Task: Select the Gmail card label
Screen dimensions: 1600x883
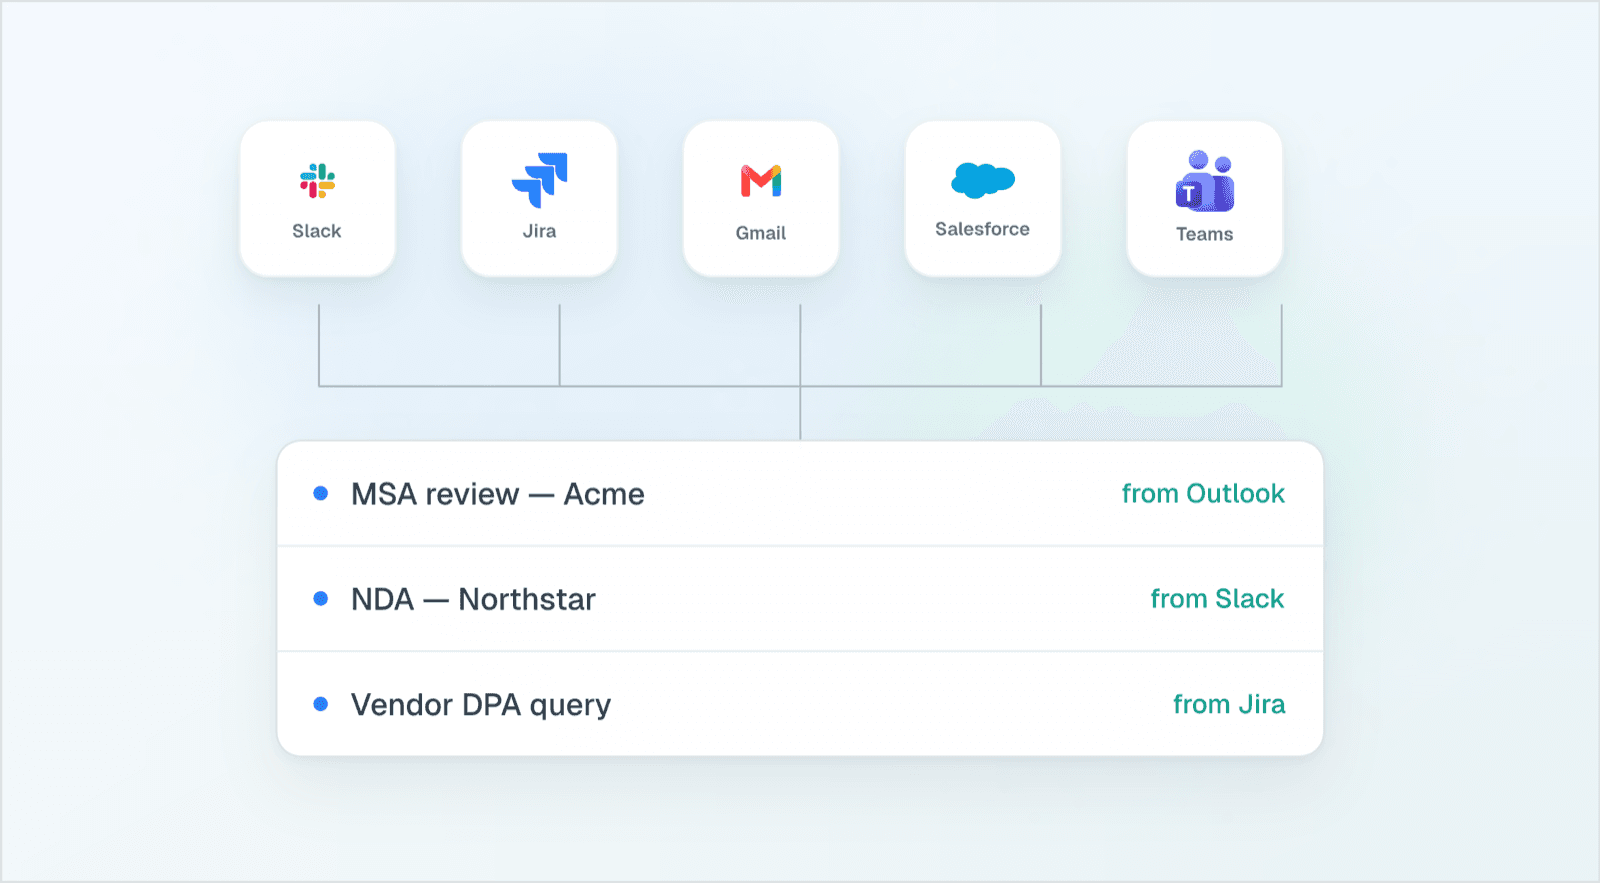Action: point(761,233)
